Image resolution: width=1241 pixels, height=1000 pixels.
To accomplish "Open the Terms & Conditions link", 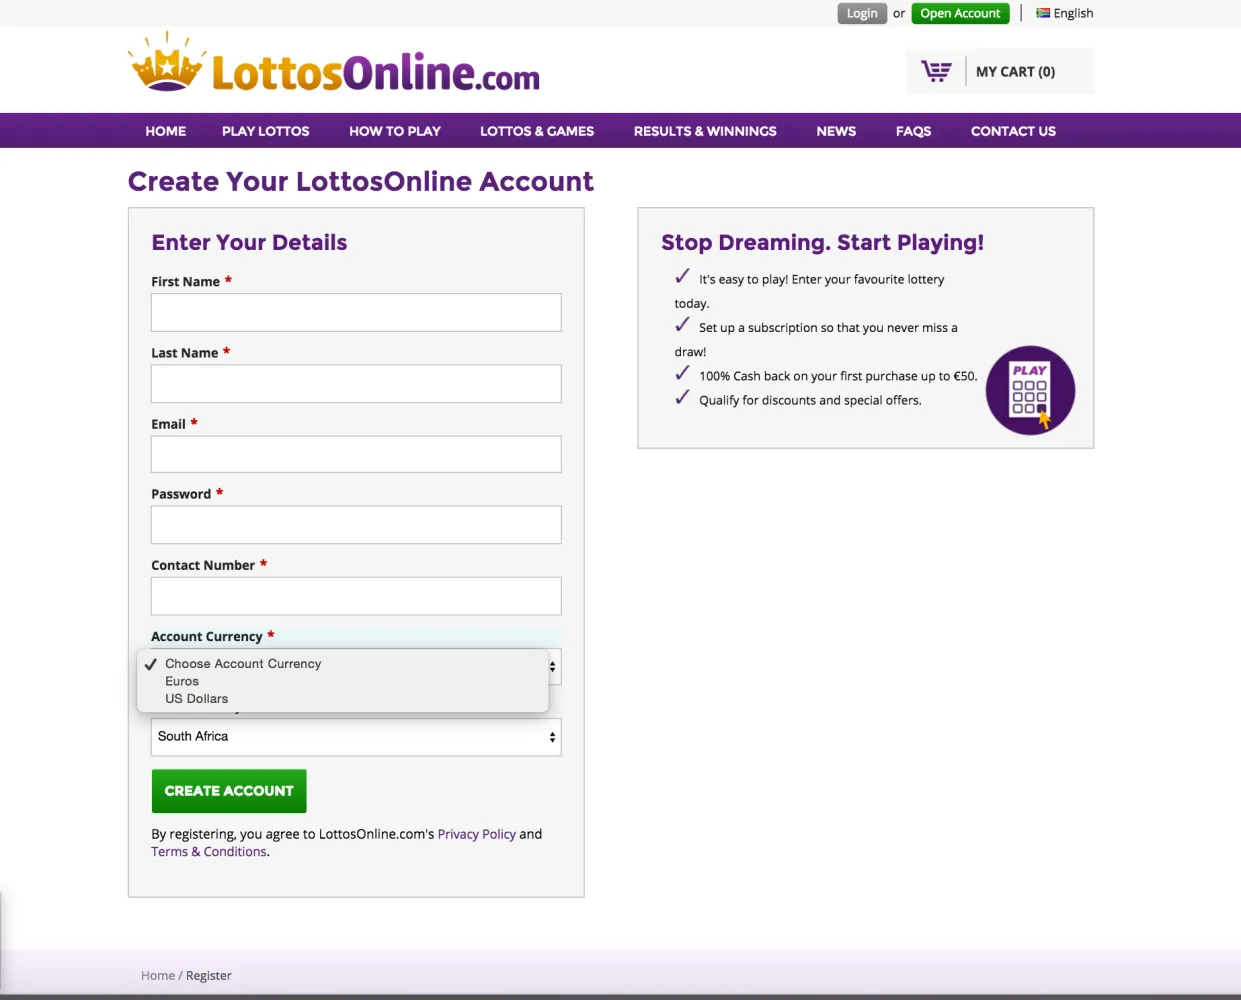I will click(209, 852).
